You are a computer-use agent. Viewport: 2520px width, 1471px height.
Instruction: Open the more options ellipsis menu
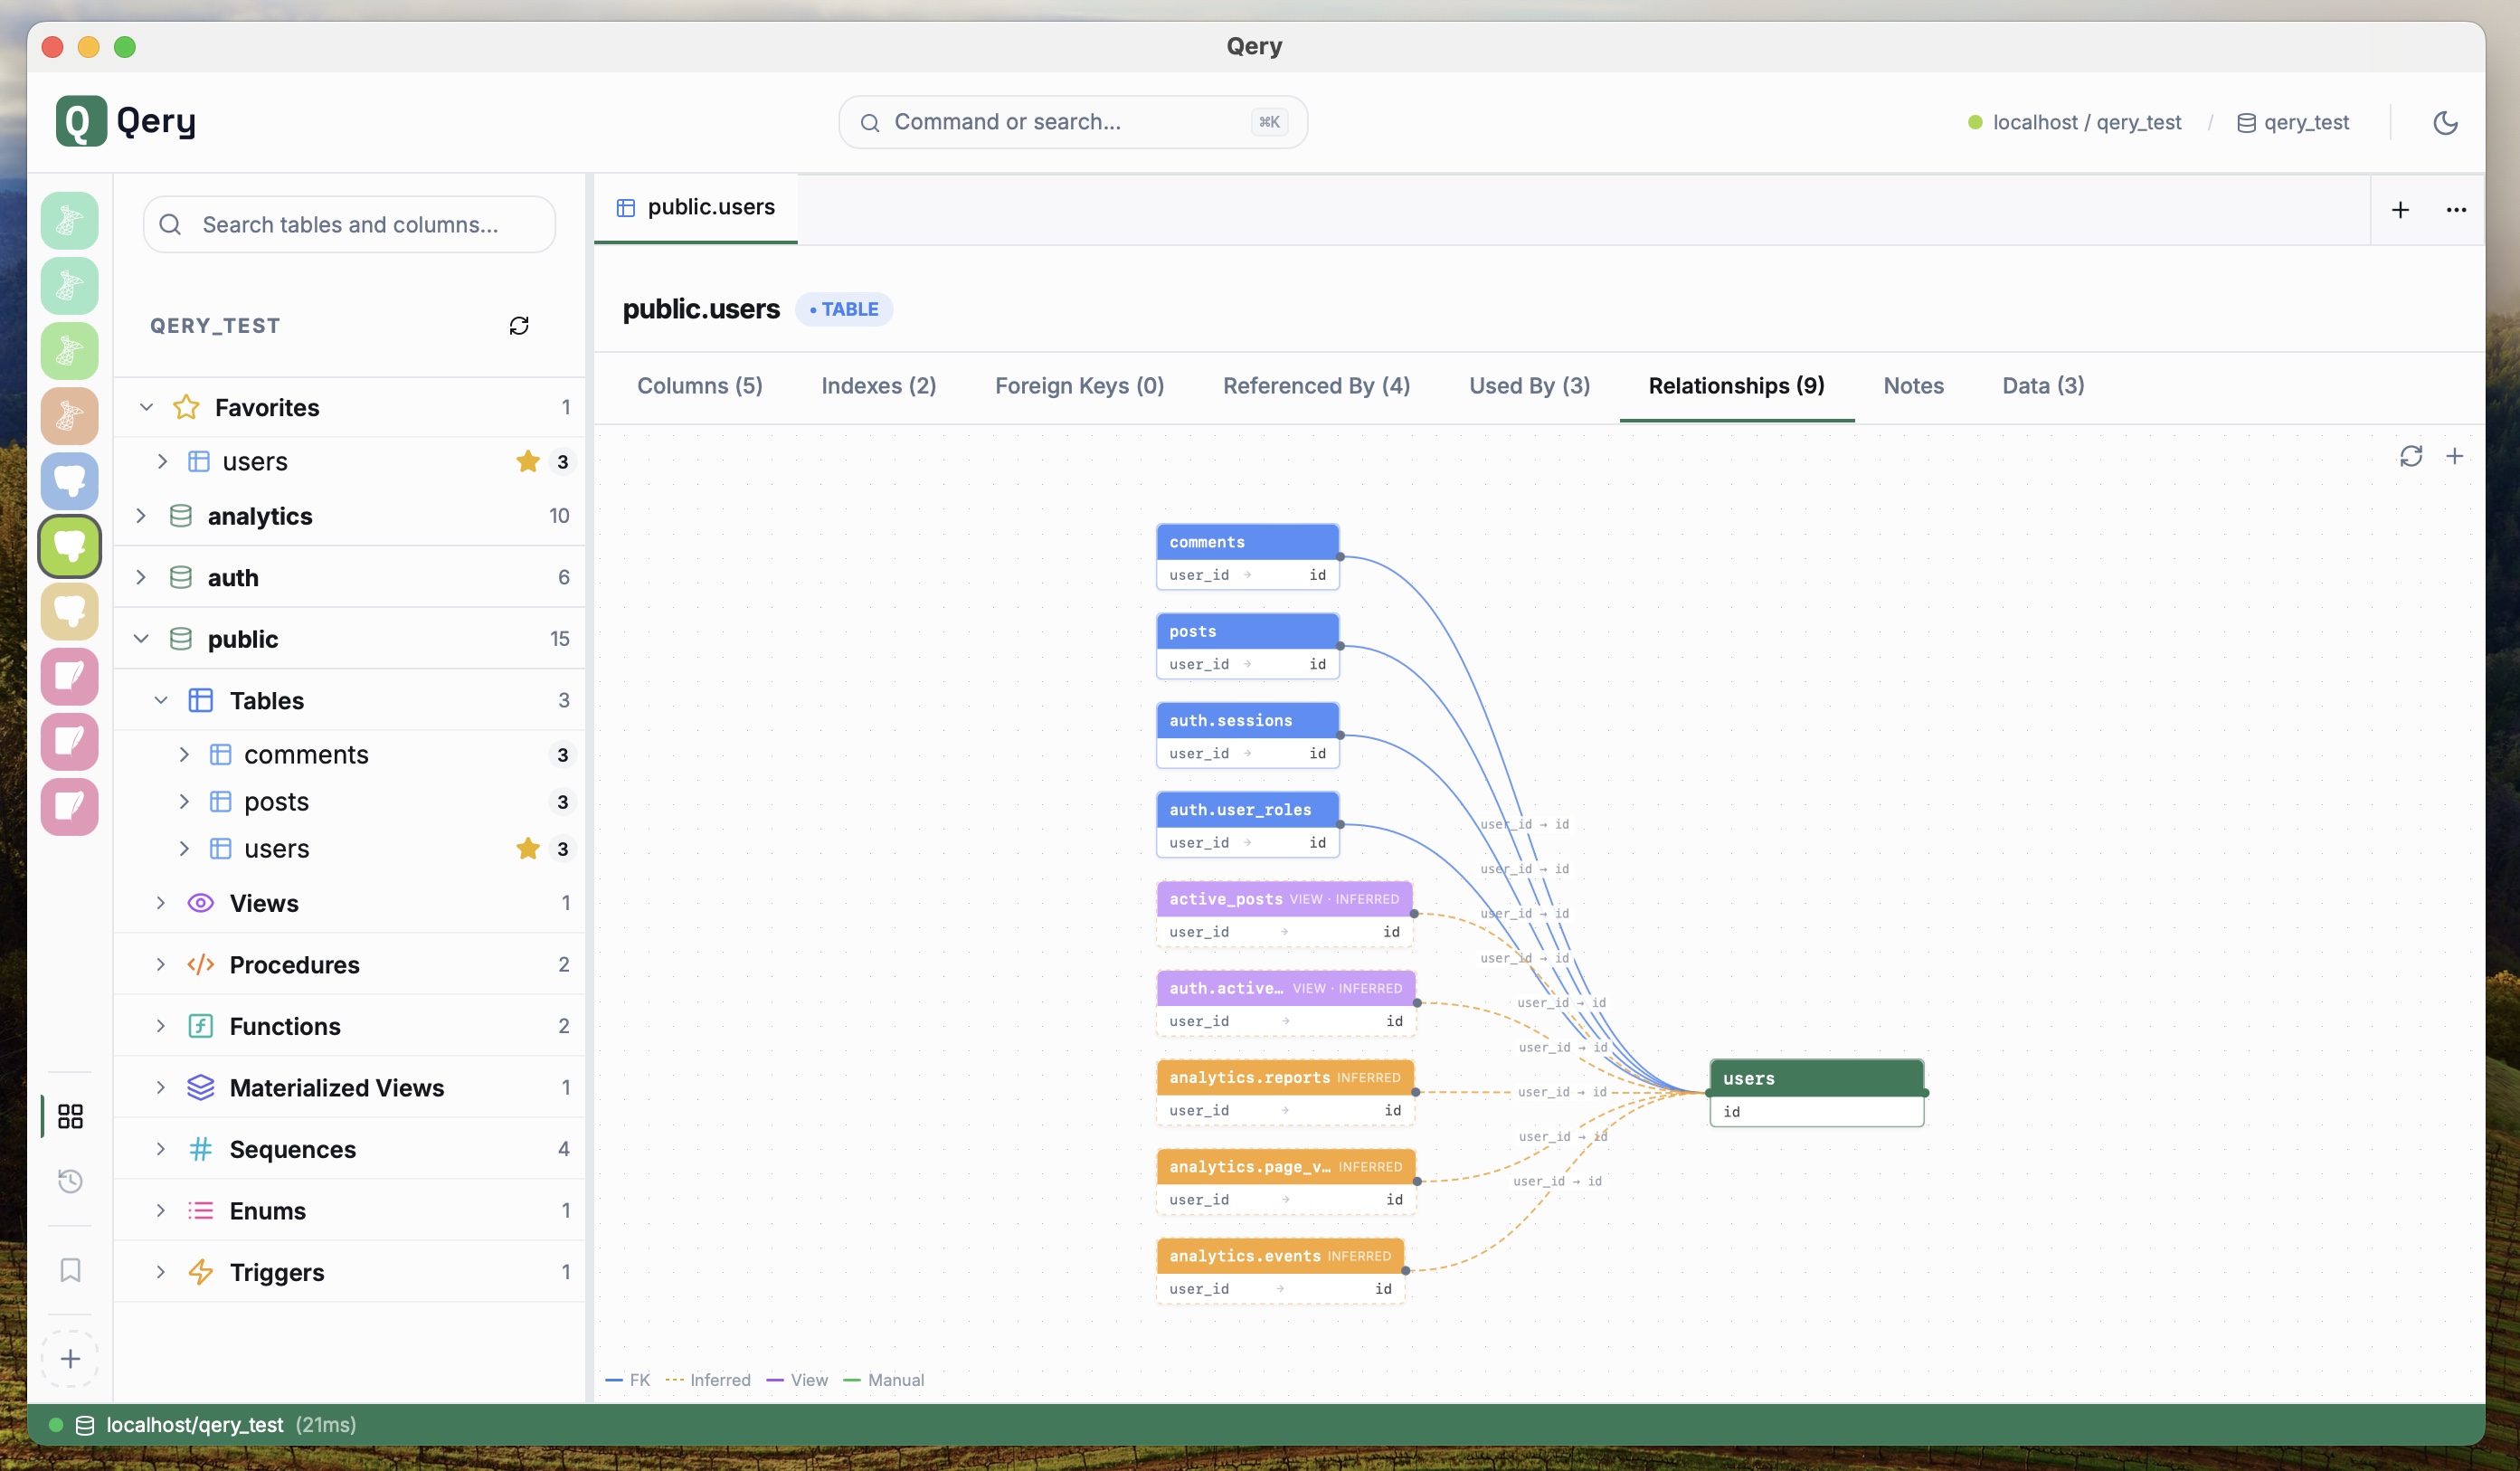tap(2456, 209)
